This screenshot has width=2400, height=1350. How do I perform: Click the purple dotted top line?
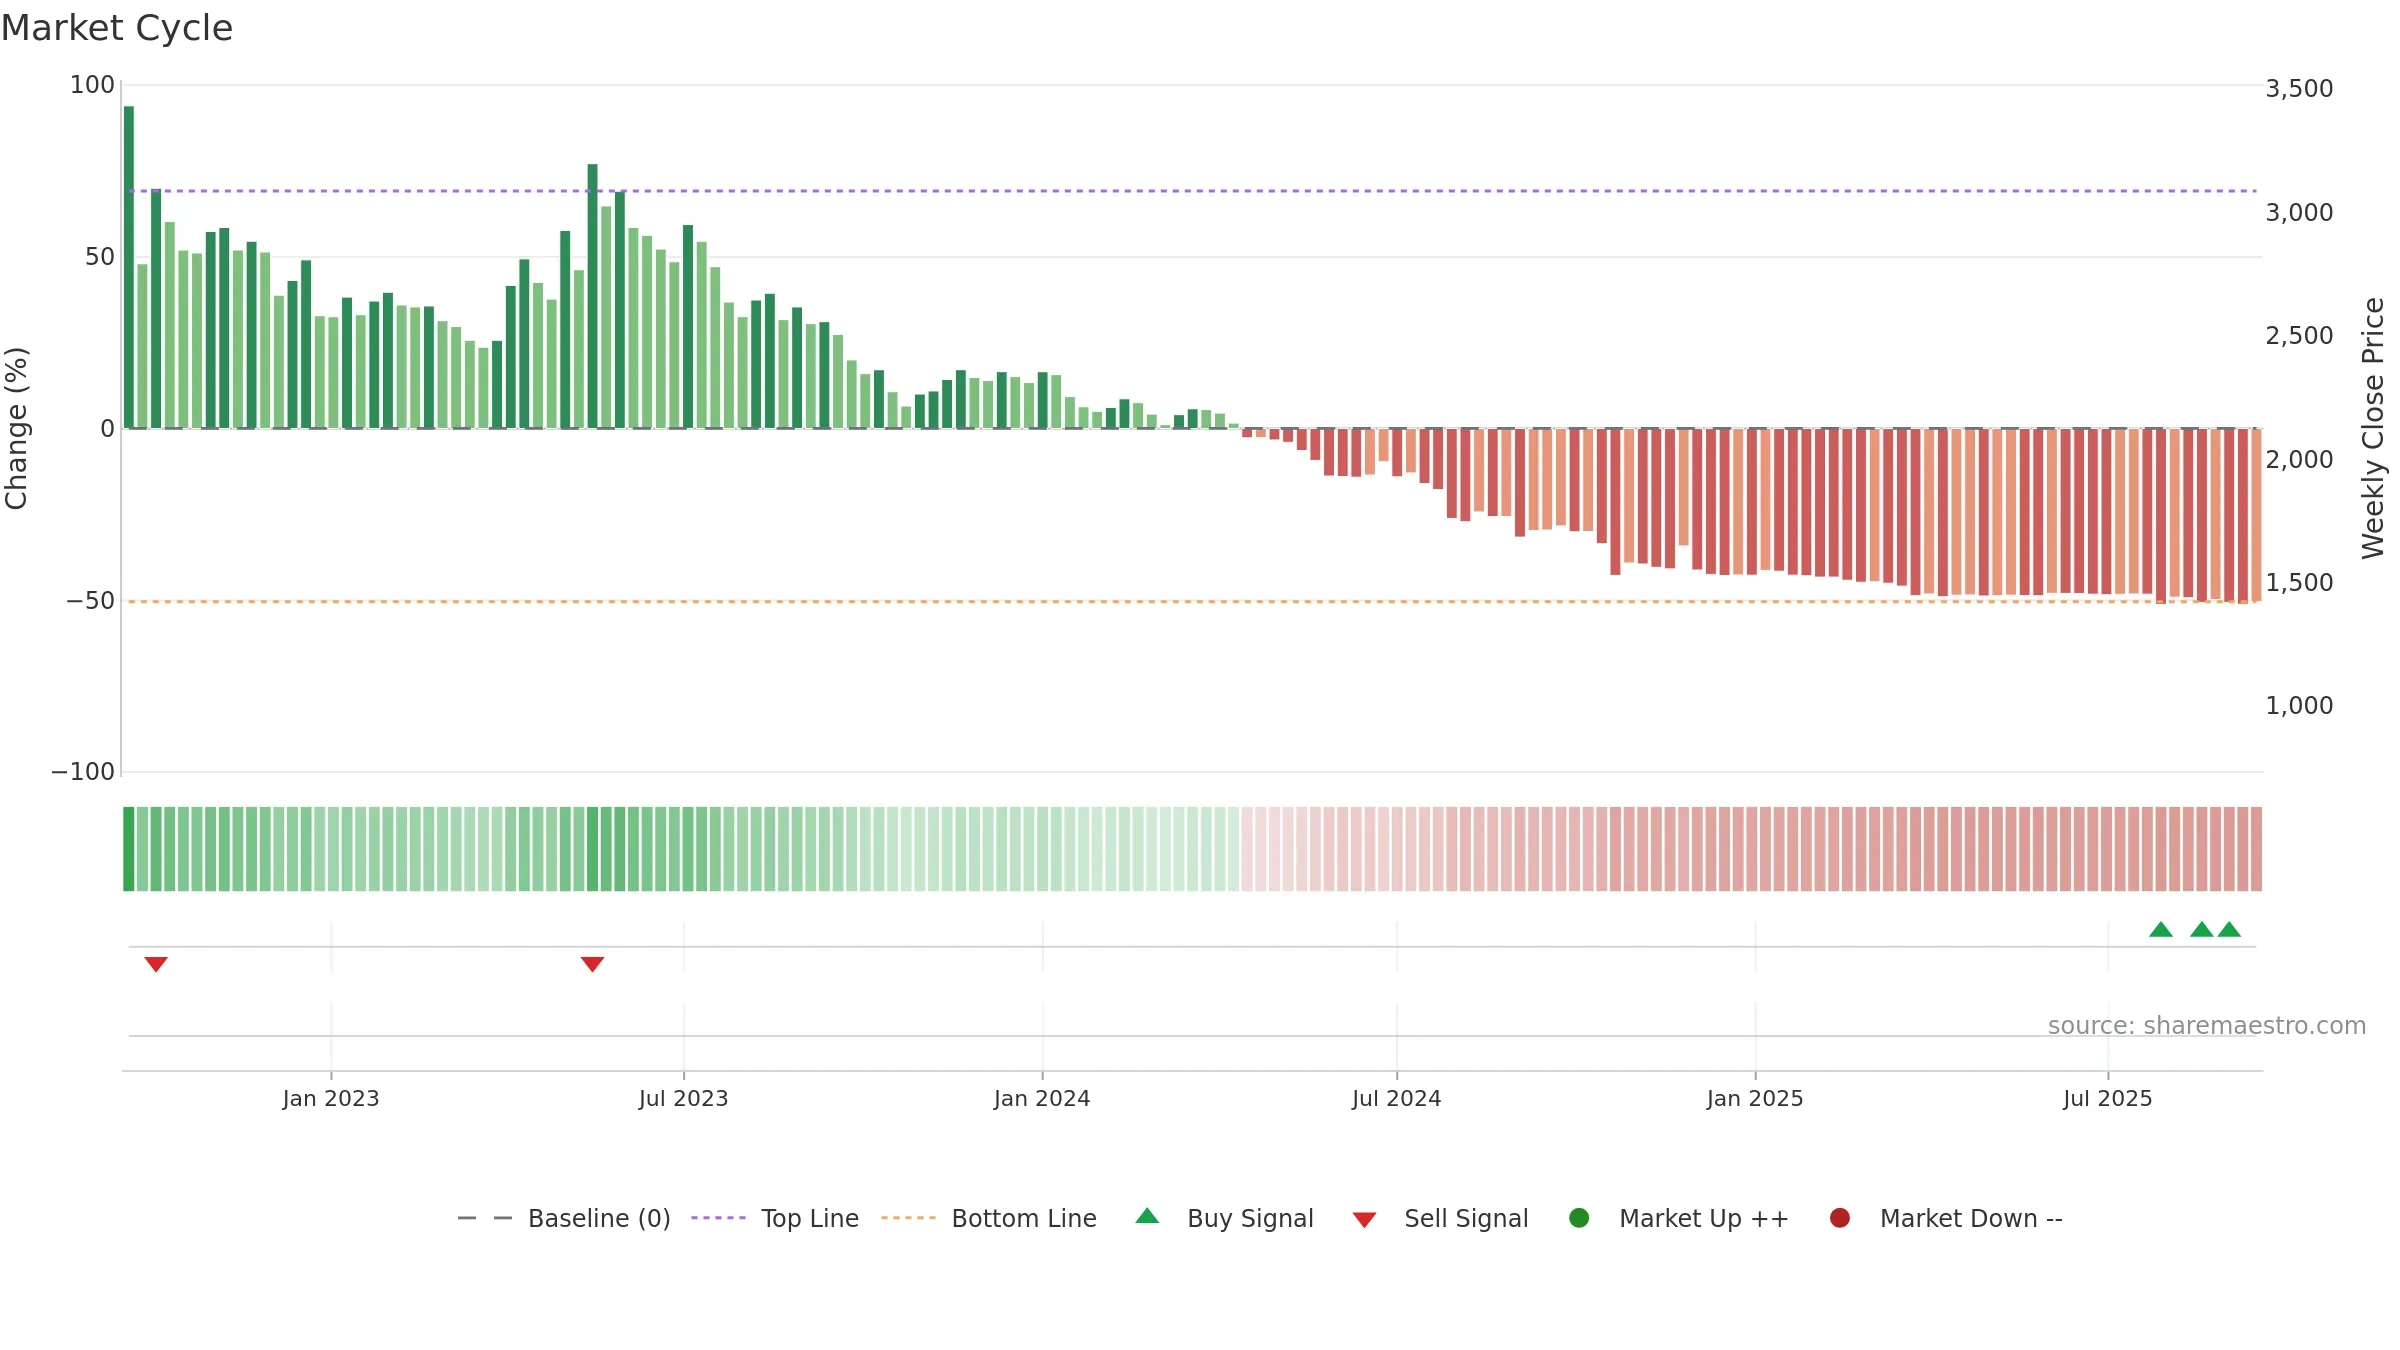(1192, 190)
